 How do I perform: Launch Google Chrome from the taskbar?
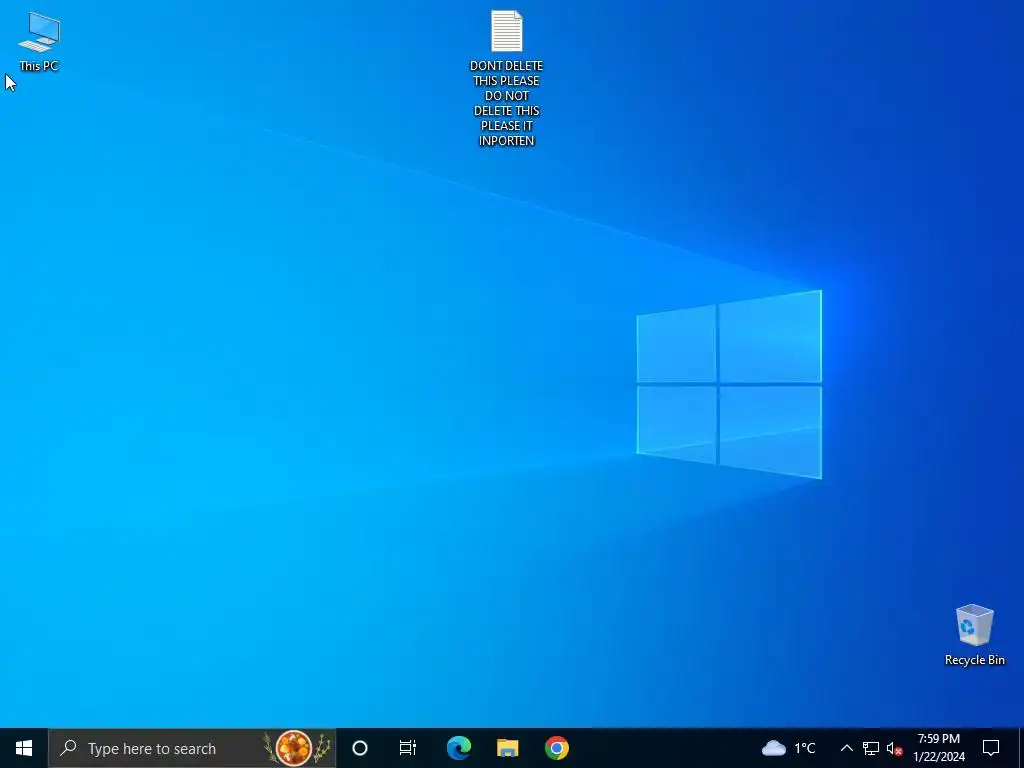(556, 748)
